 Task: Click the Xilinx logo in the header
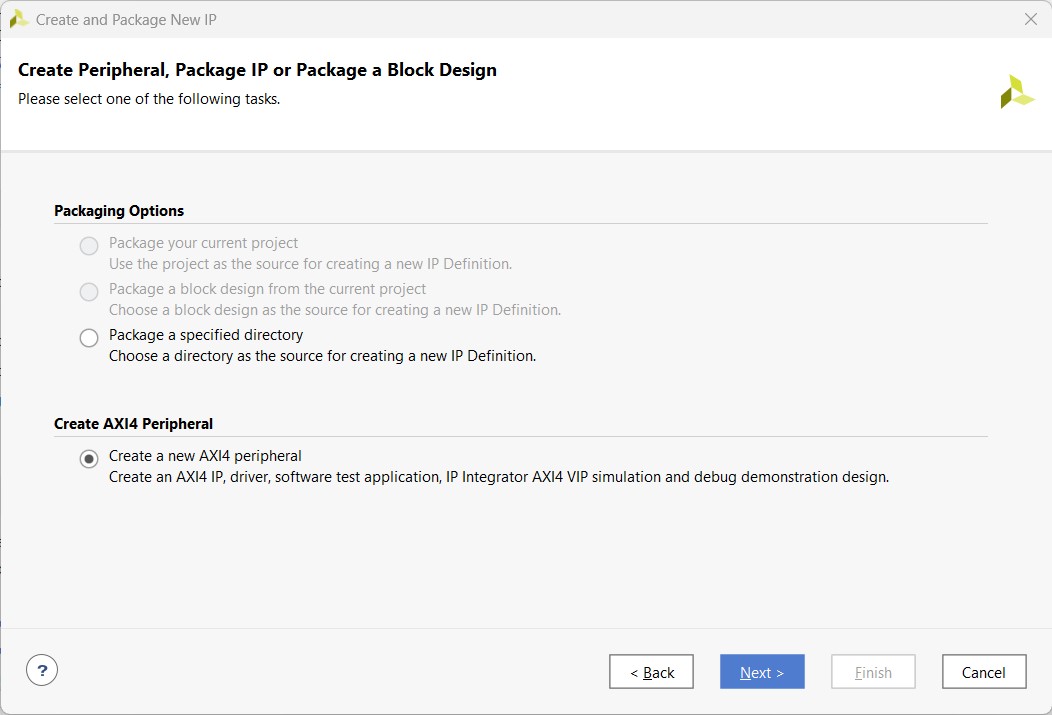1017,91
